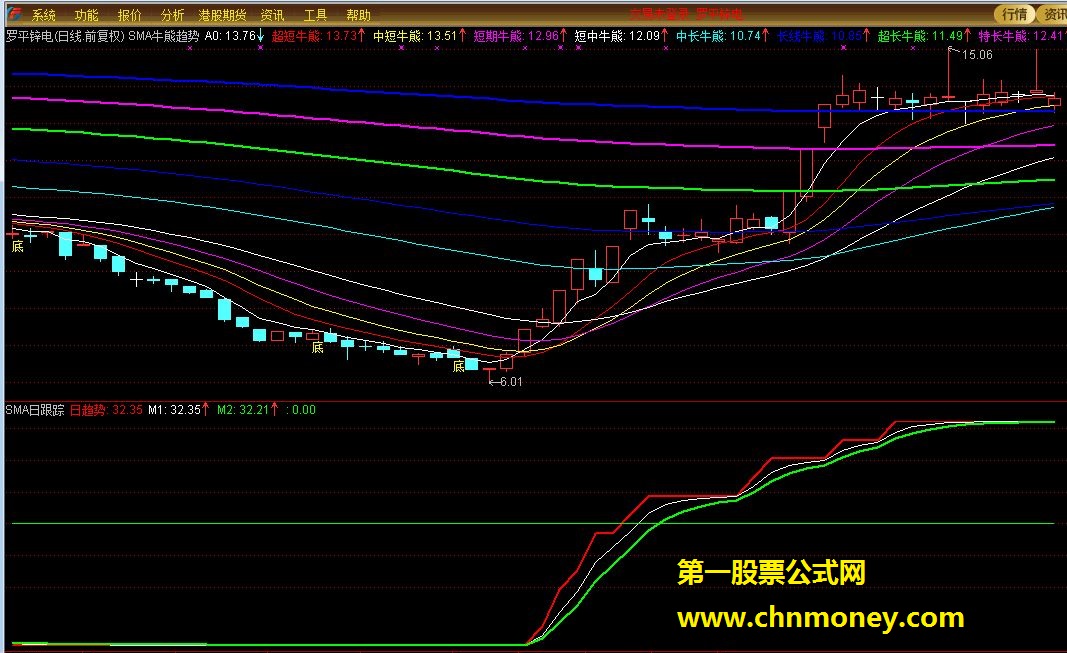This screenshot has width=1067, height=653.
Task: Click the middle 底 marker below the candles
Action: click(317, 348)
